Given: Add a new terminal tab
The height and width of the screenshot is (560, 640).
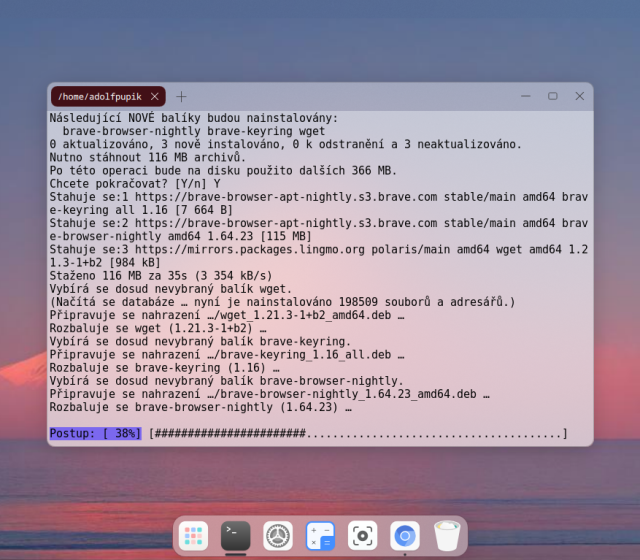Looking at the screenshot, I should [x=181, y=97].
